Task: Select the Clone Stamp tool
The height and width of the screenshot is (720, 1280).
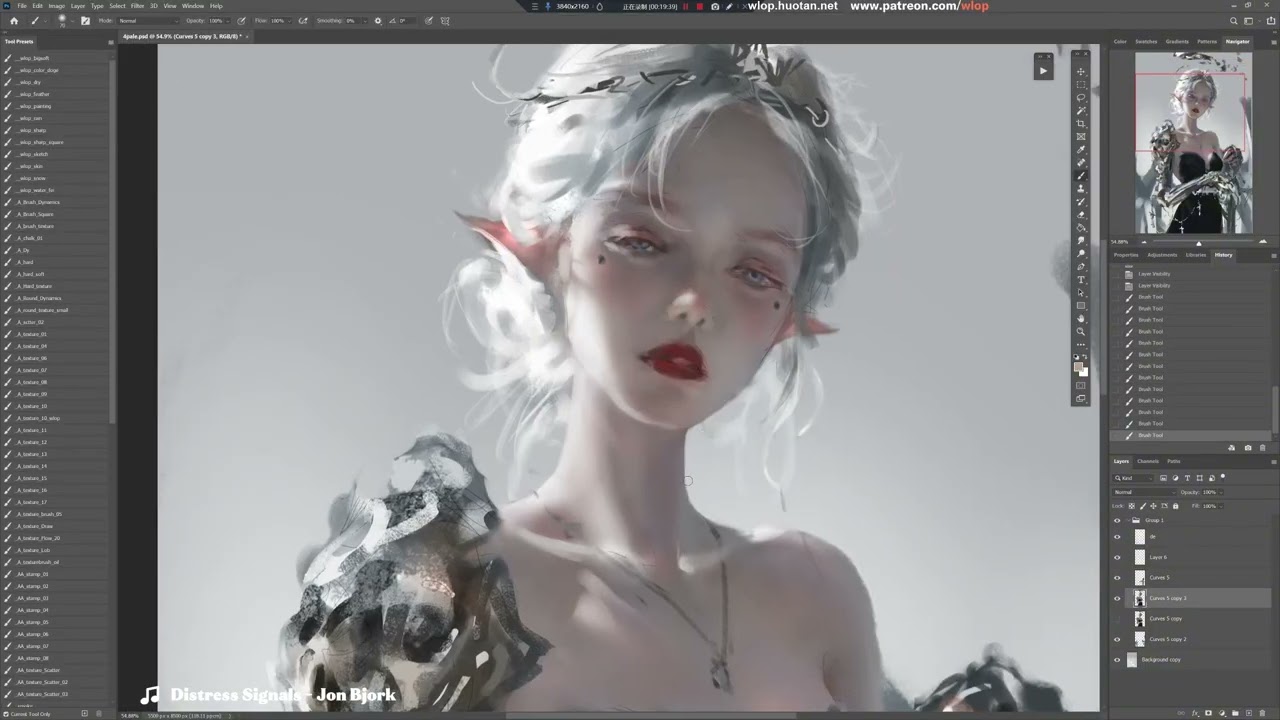Action: coord(1081,189)
